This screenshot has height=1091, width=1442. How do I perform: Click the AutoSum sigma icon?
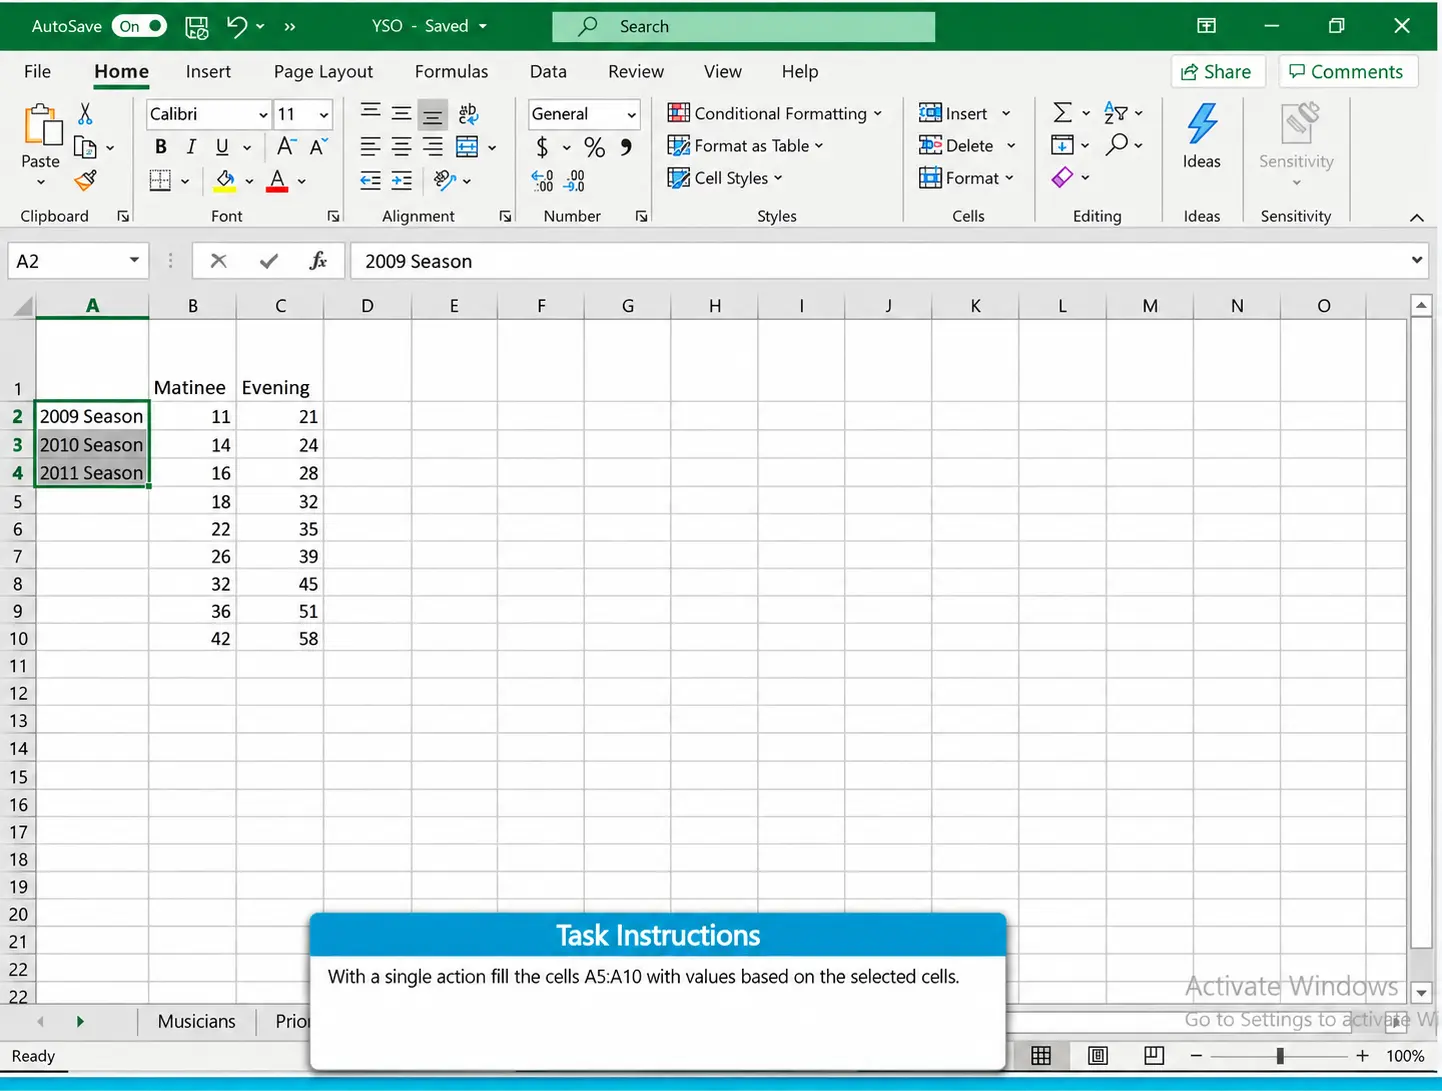[x=1062, y=113]
